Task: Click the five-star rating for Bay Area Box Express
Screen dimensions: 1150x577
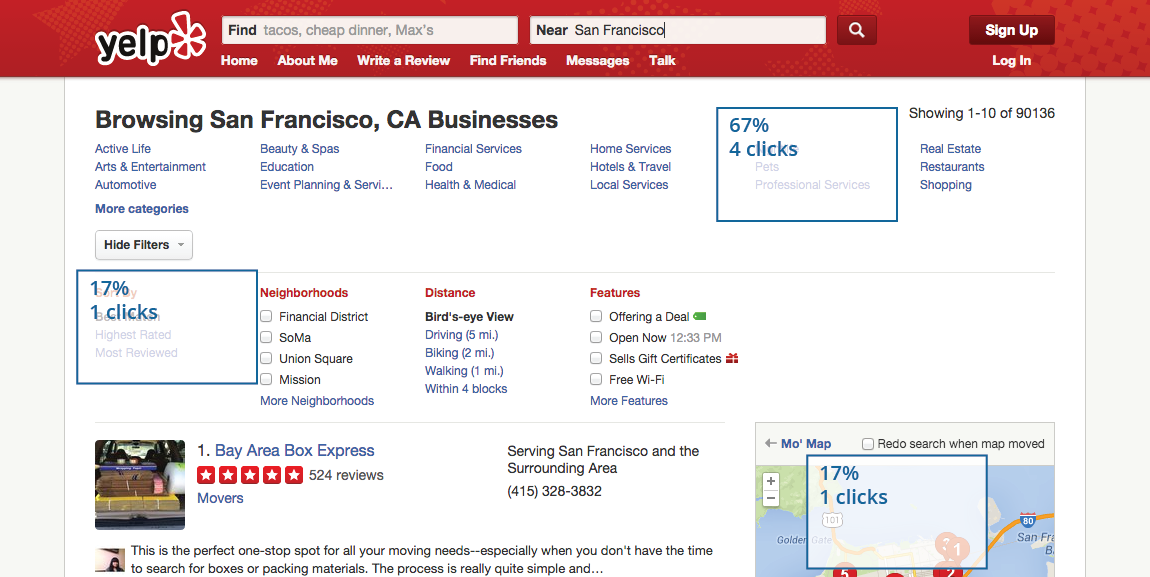Action: tap(250, 475)
